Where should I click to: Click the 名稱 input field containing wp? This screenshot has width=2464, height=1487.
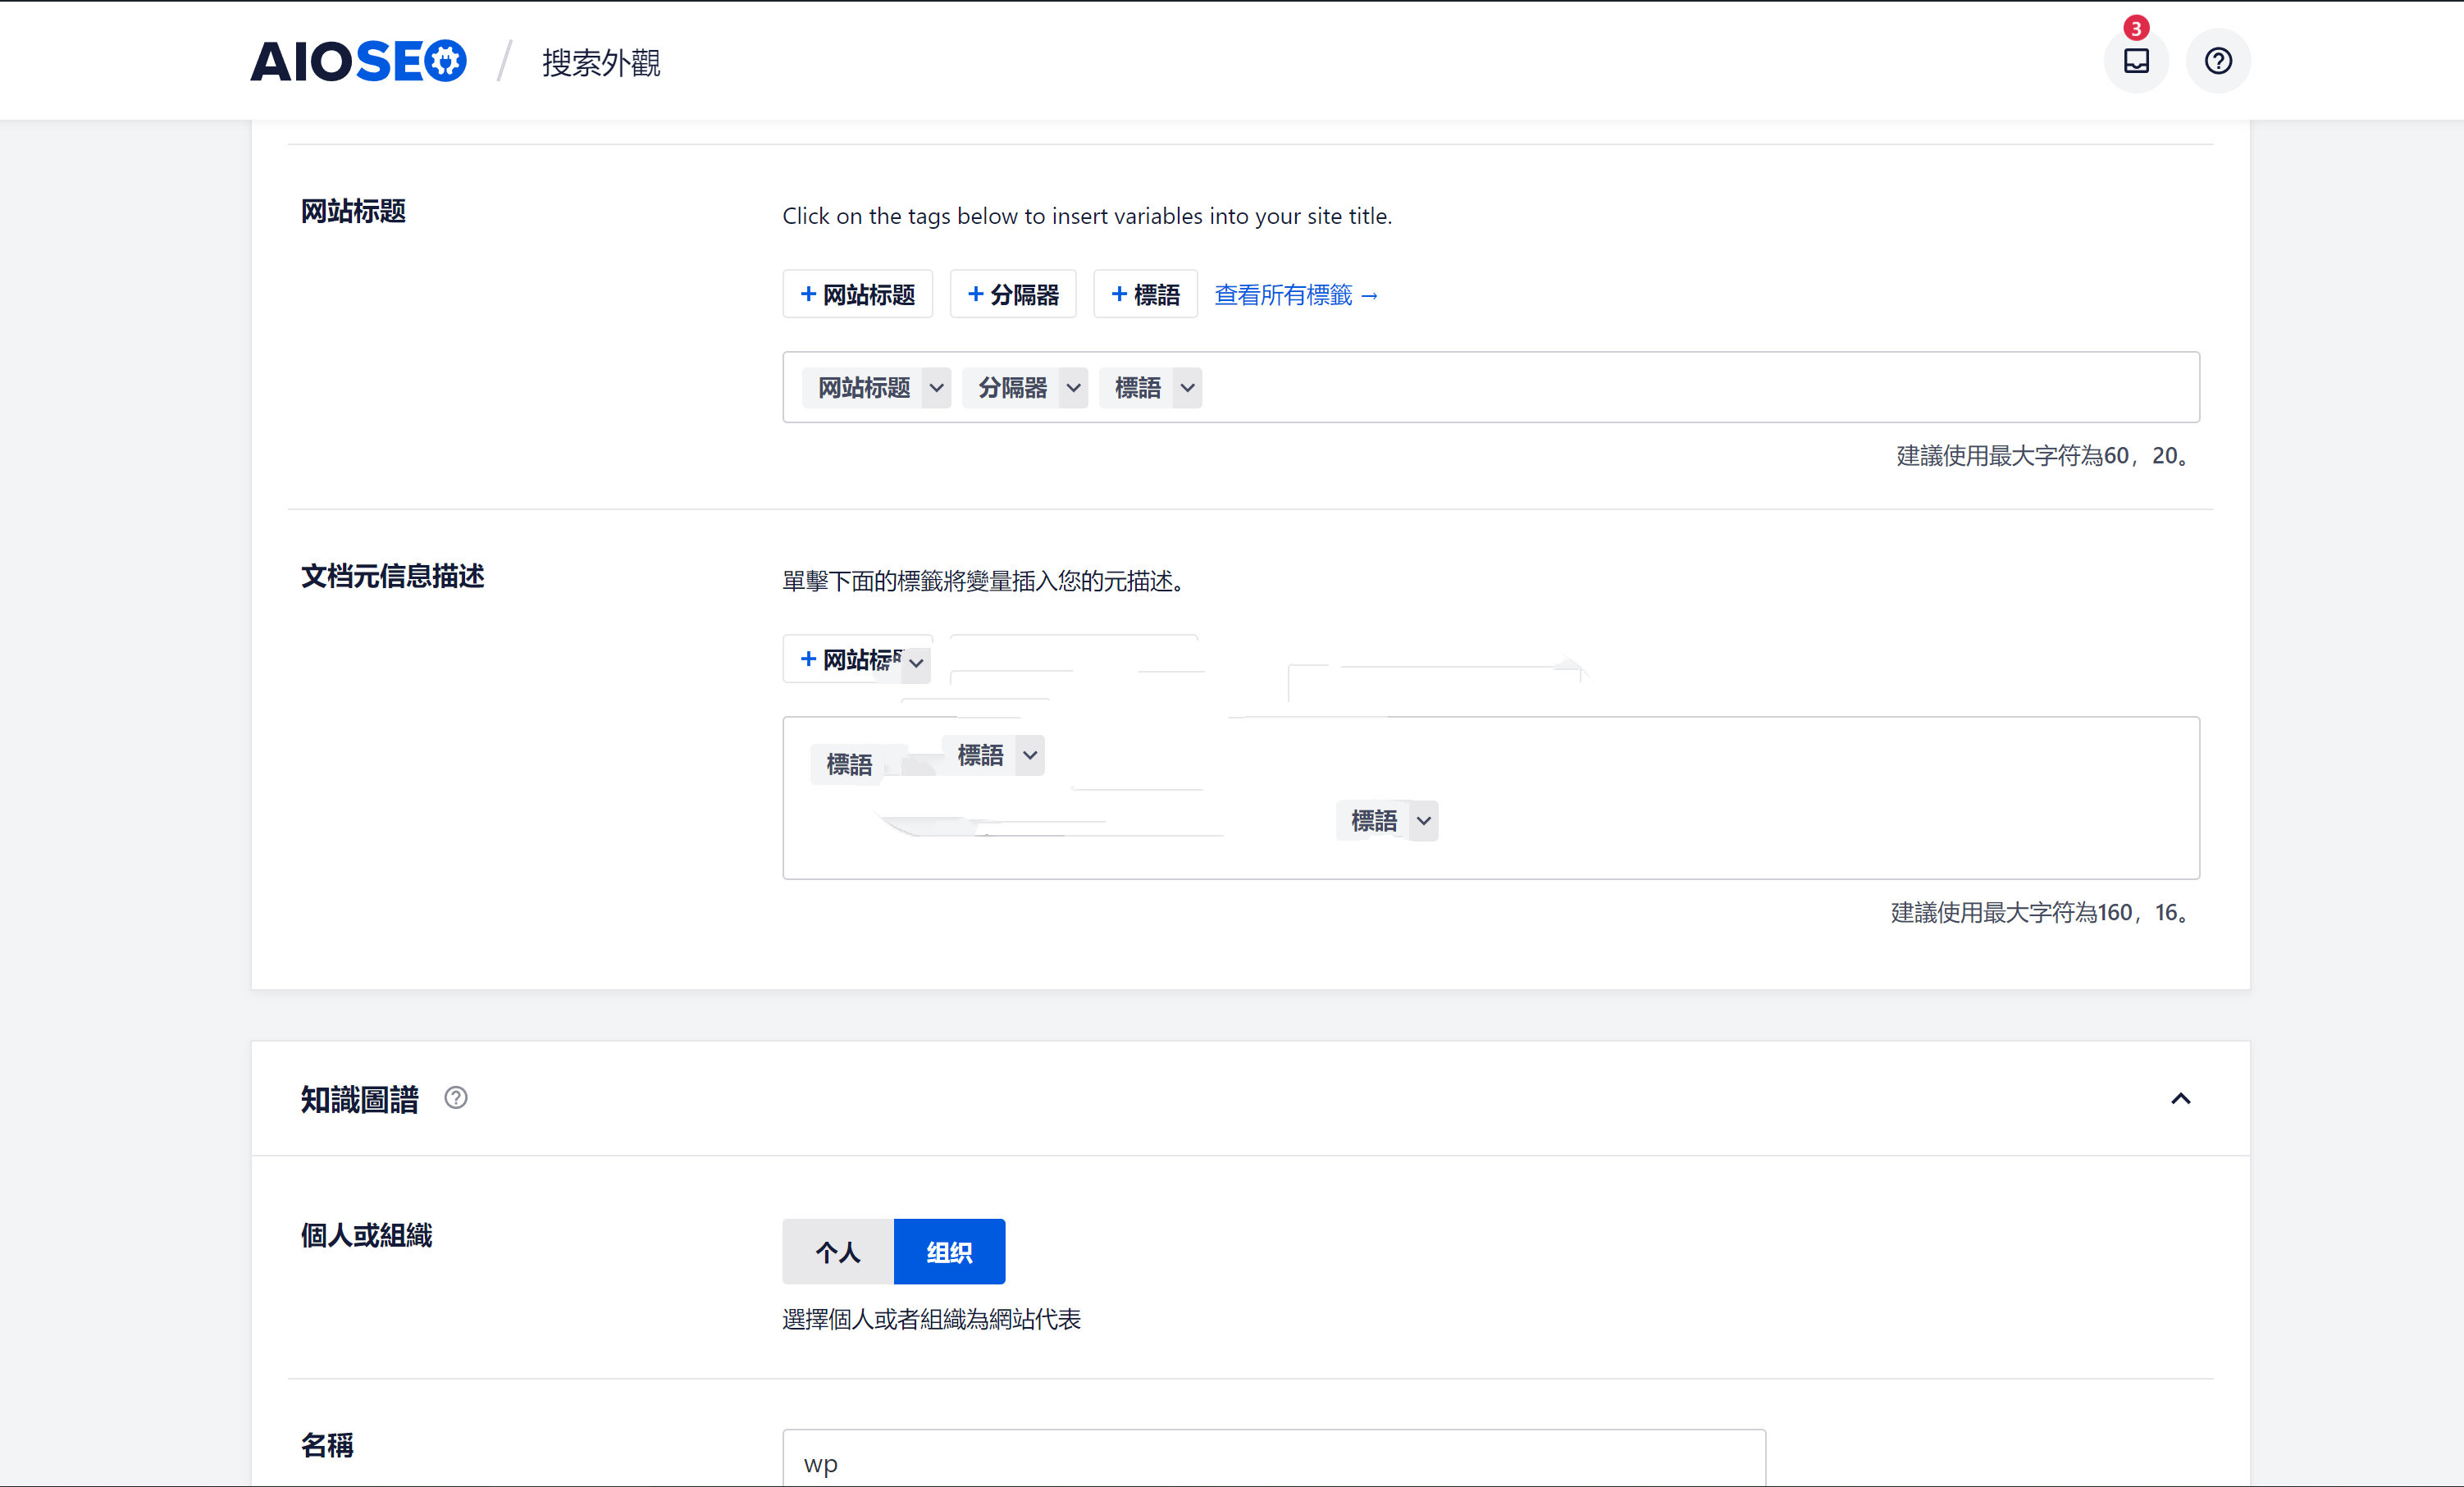(1273, 1462)
